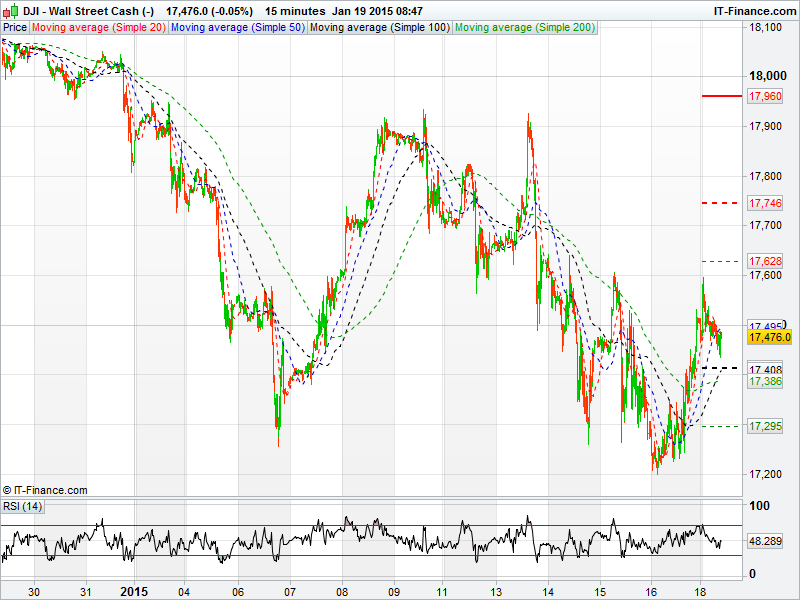The height and width of the screenshot is (600, 800).
Task: Select the green 17,386 level label
Action: coord(765,382)
